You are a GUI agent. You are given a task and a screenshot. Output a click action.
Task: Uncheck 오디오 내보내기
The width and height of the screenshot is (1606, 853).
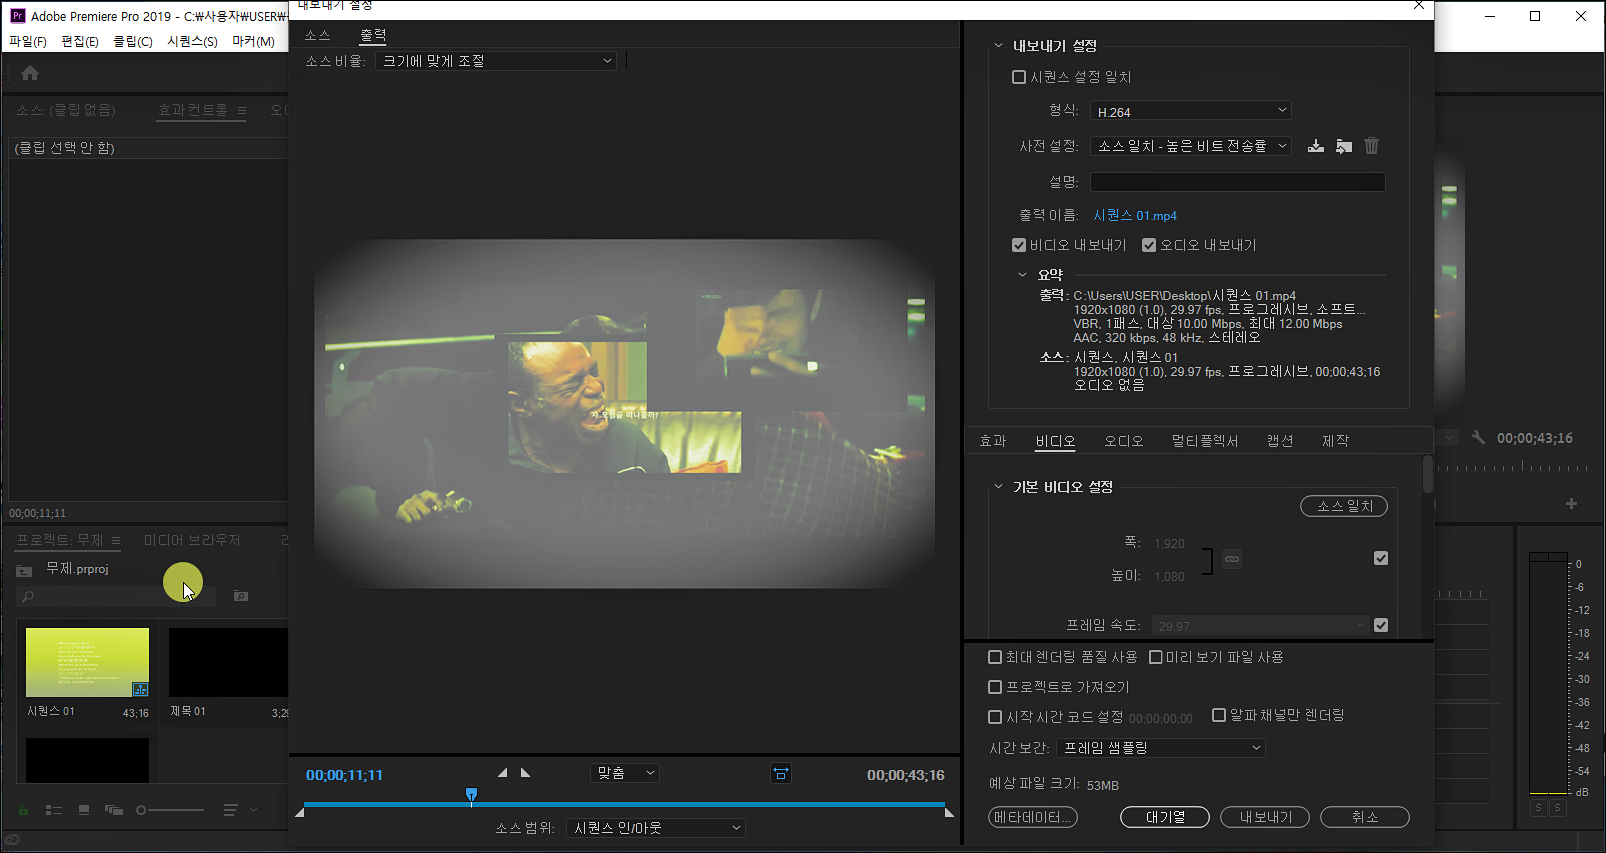1149,245
